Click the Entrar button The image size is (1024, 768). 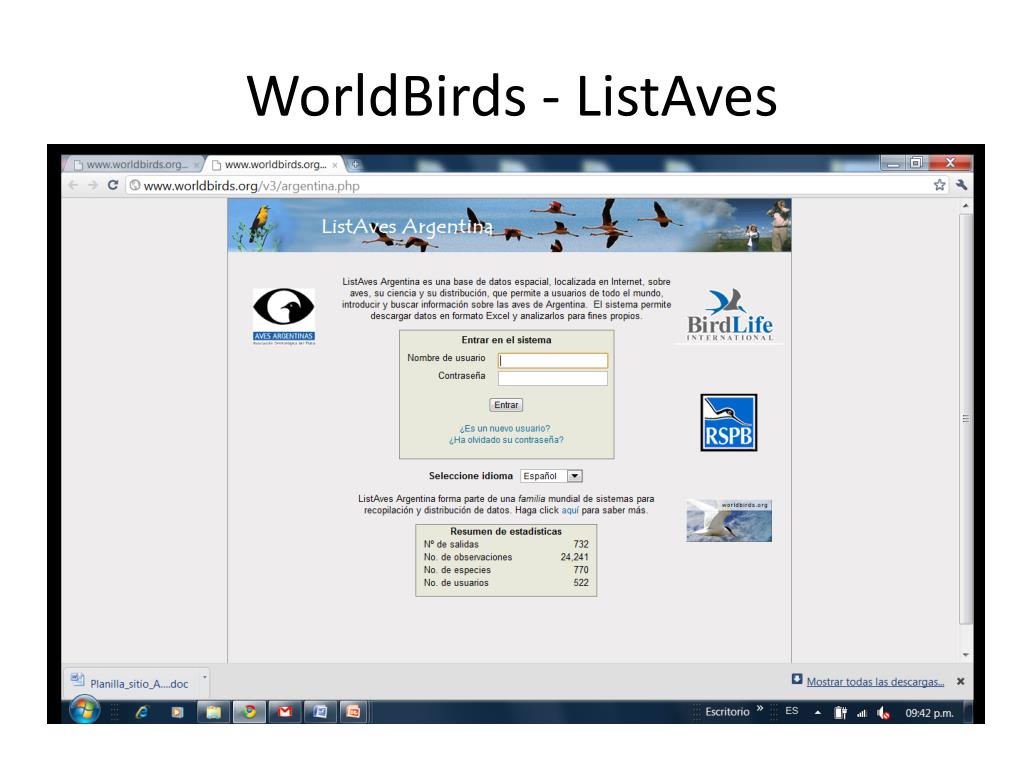pos(506,405)
